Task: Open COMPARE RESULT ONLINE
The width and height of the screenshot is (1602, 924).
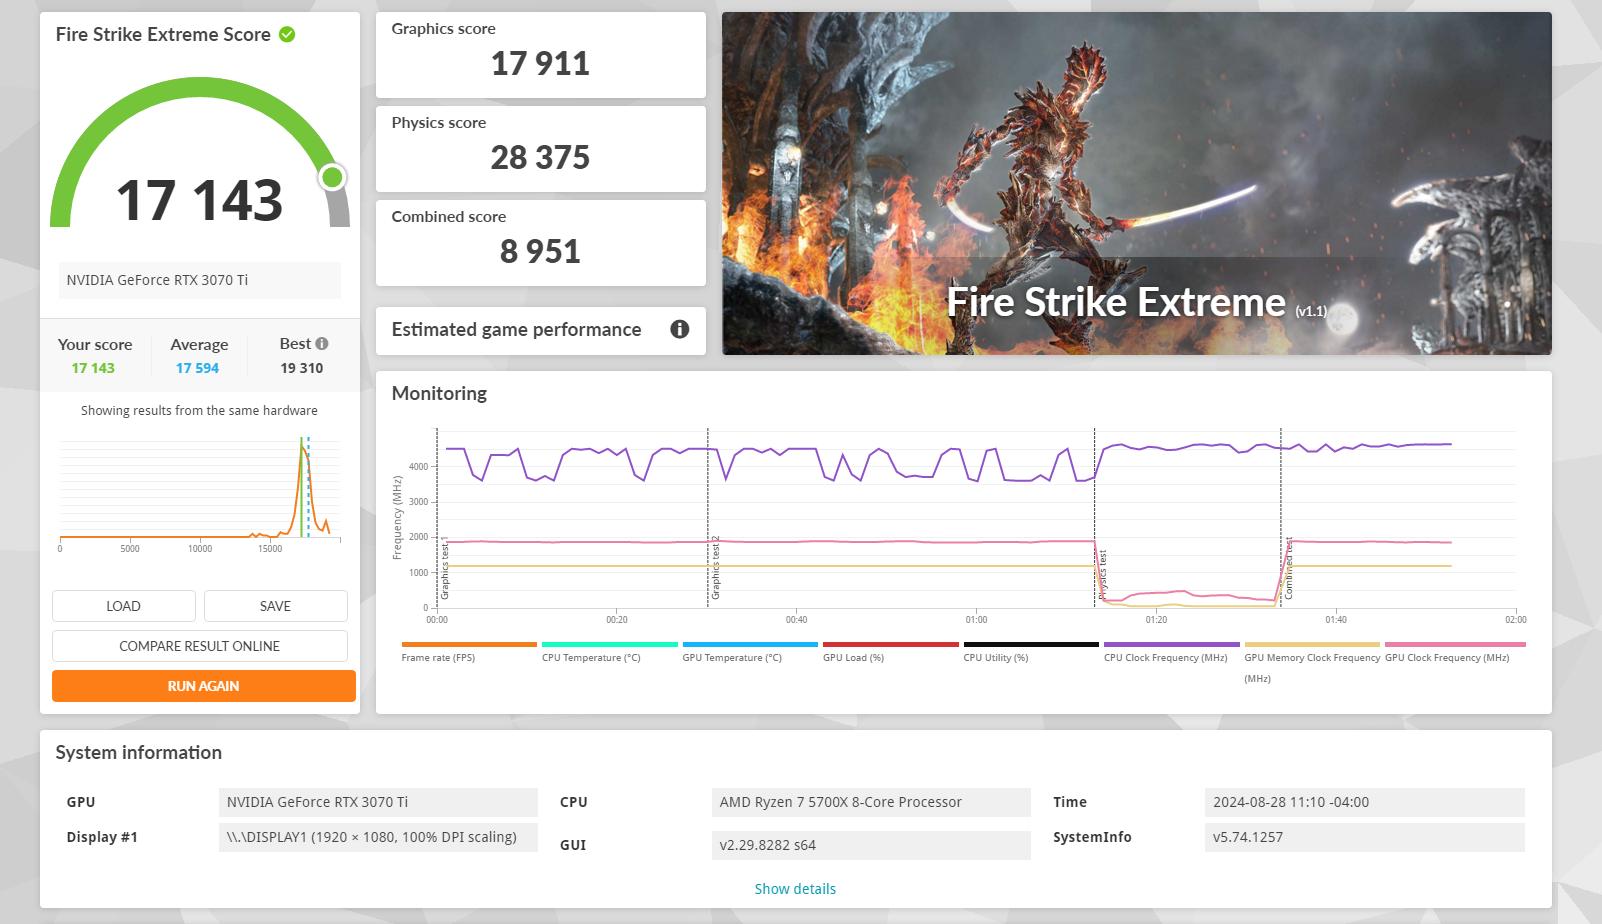Action: pos(199,646)
